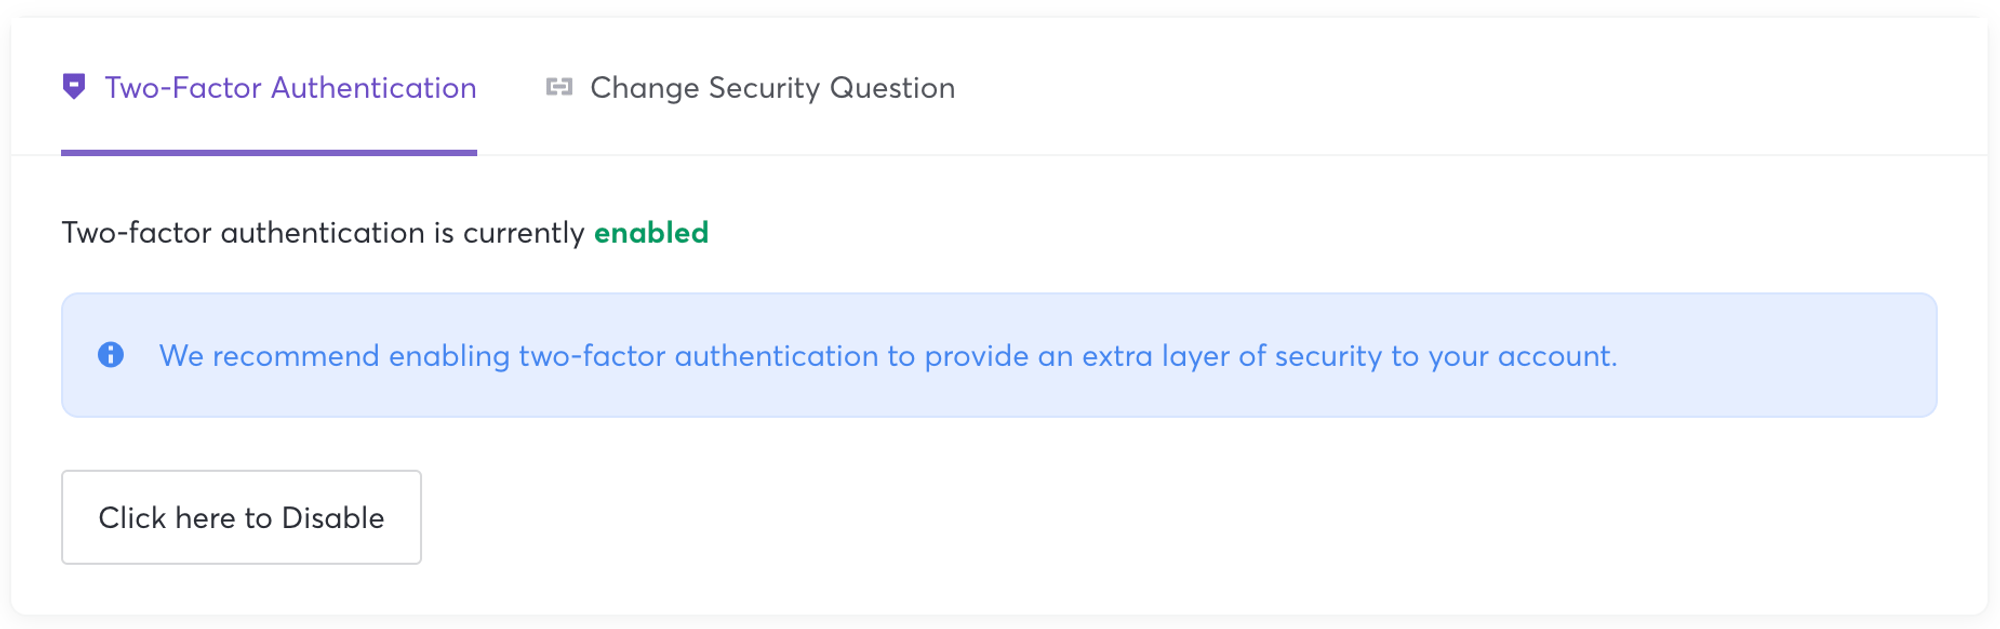2000x629 pixels.
Task: Click the purple shield icon
Action: pyautogui.click(x=74, y=87)
